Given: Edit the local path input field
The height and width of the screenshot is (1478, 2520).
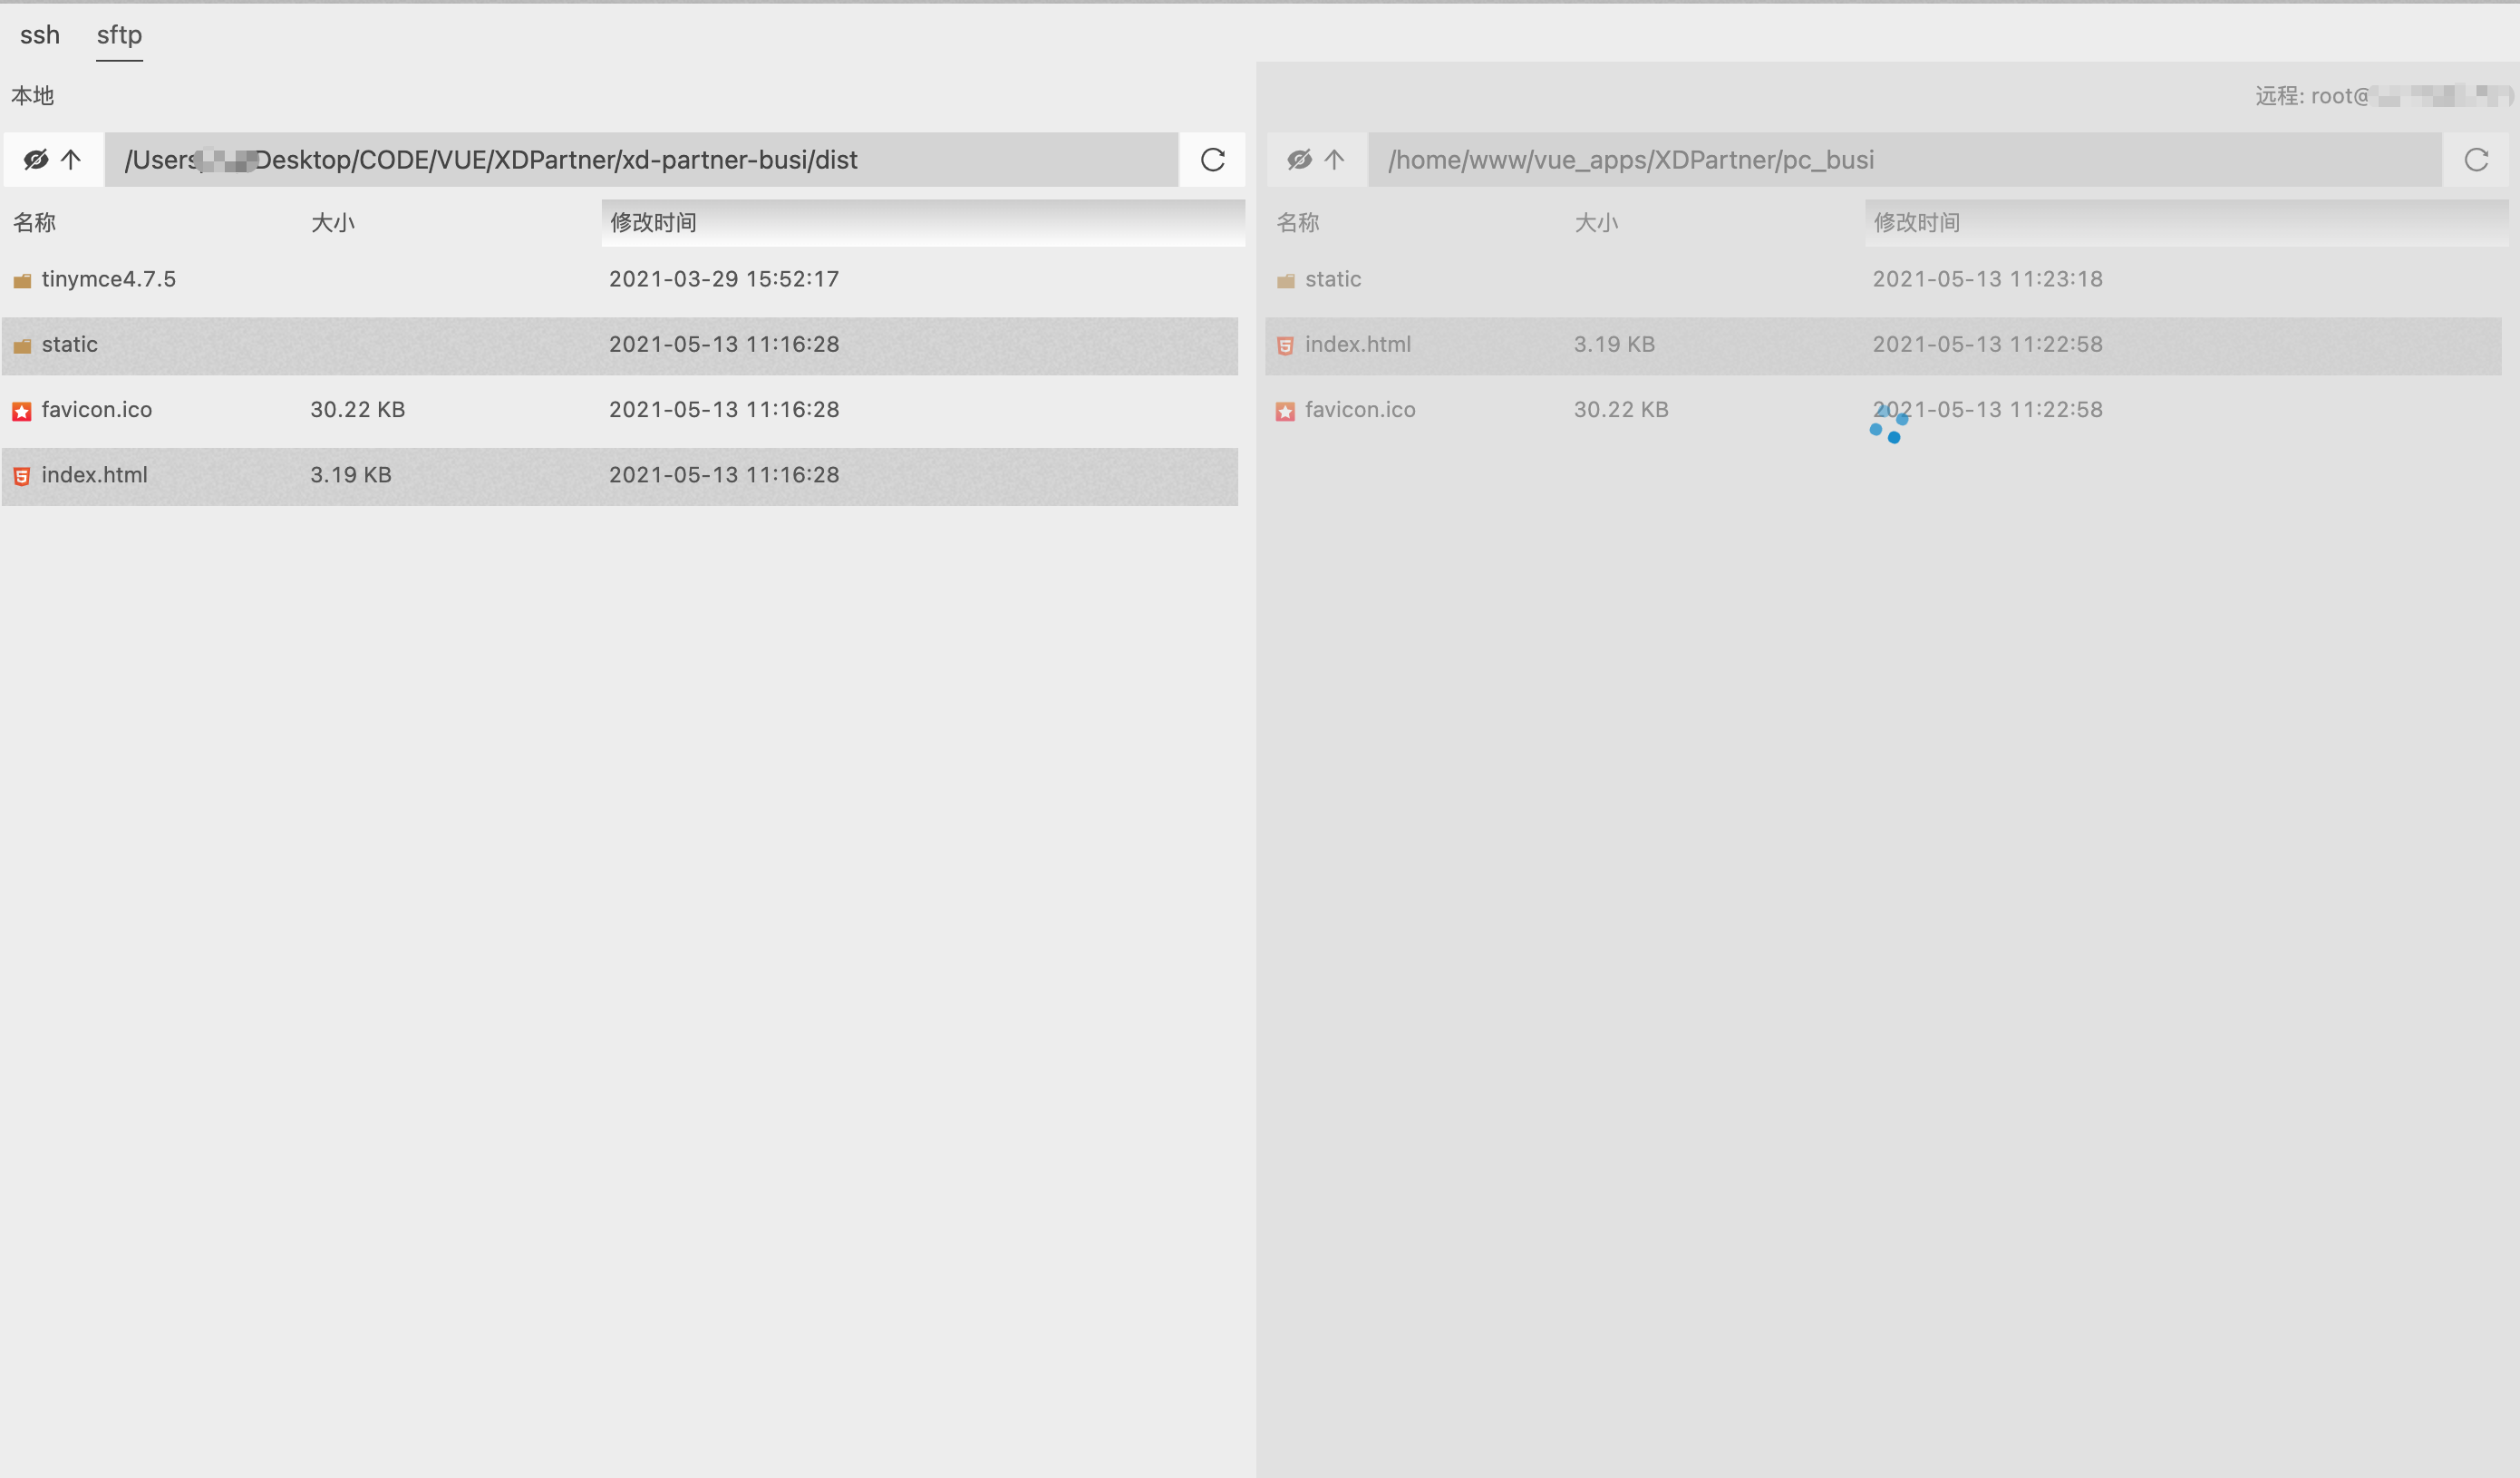Looking at the screenshot, I should [x=640, y=160].
